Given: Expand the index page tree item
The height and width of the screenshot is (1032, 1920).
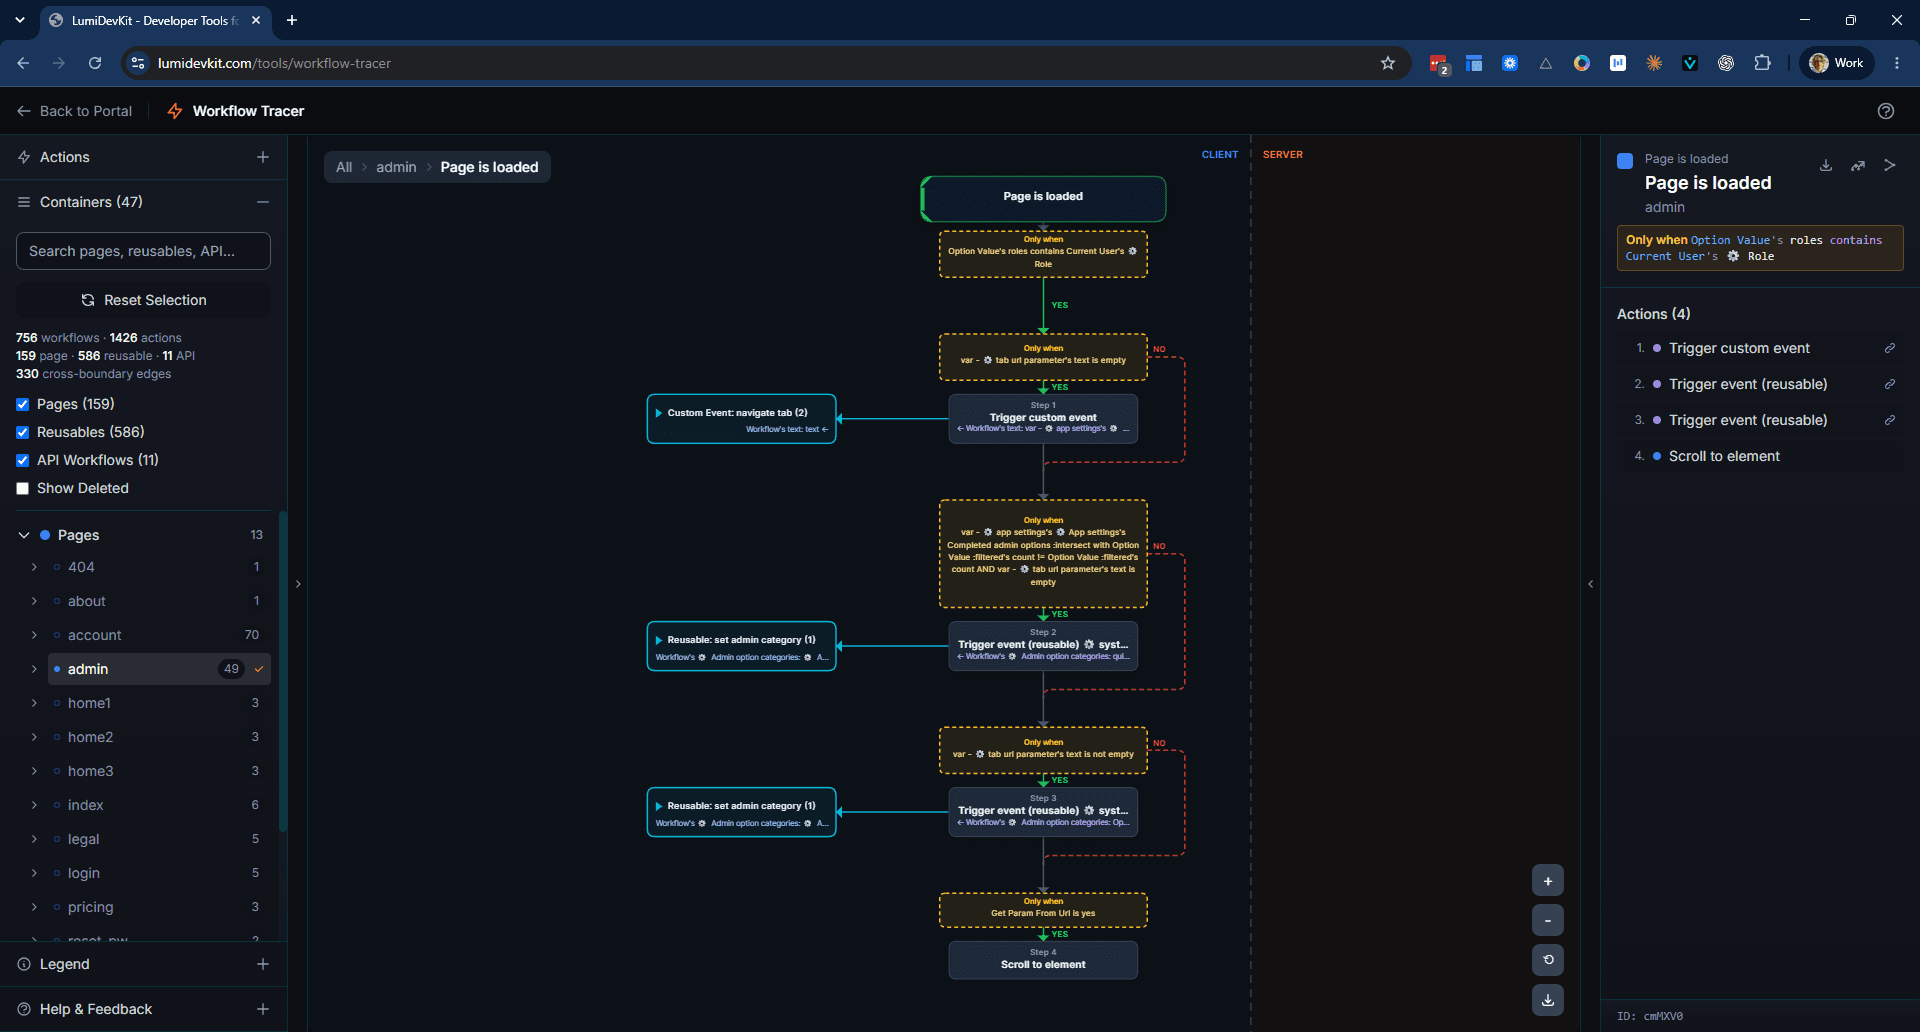Looking at the screenshot, I should tap(34, 805).
